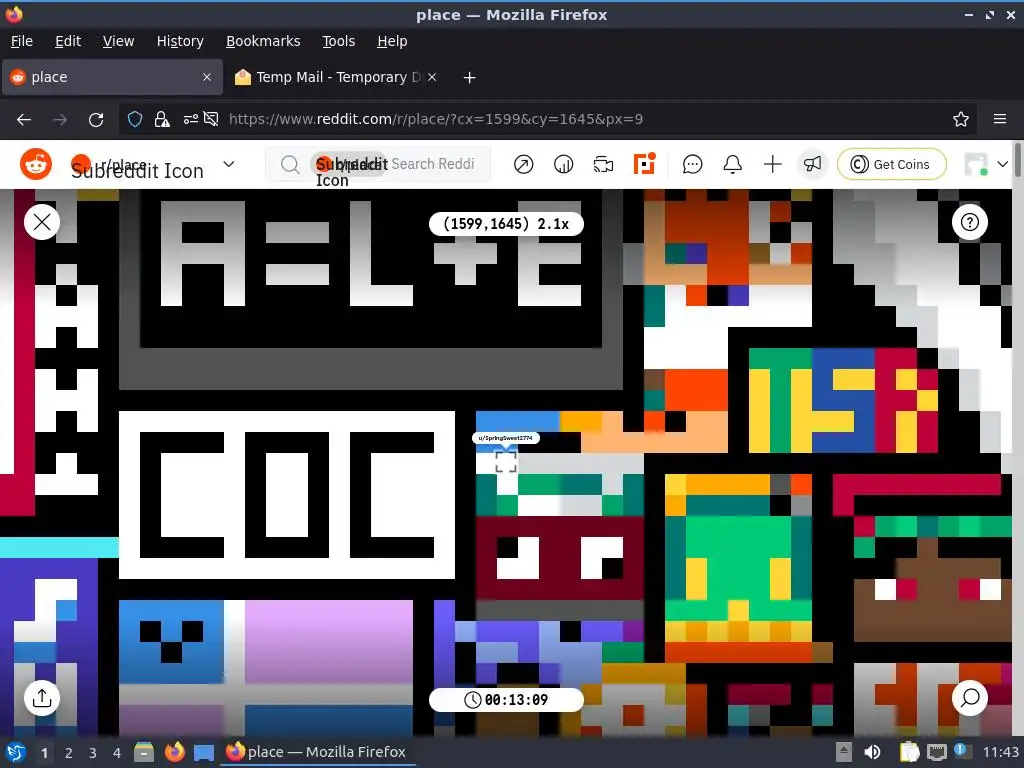Open the orange r/place icon in header
The height and width of the screenshot is (768, 1024).
644,164
